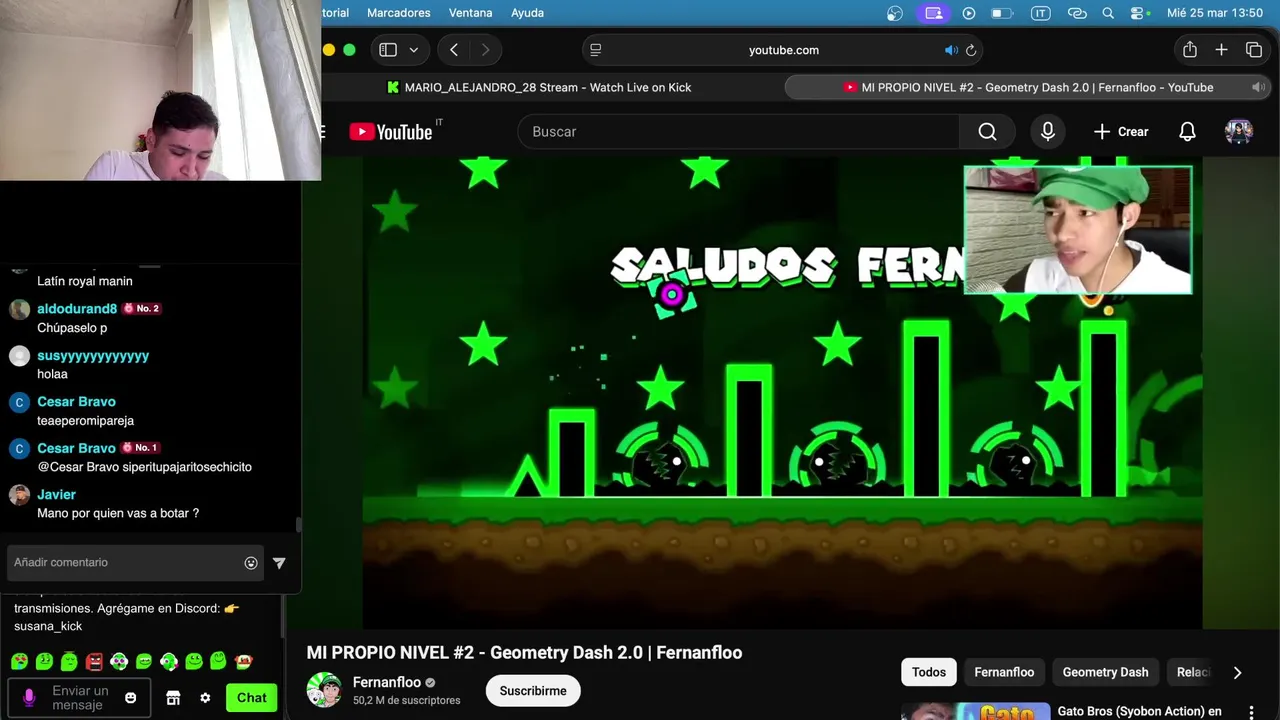Activate YouTube voice search microphone
This screenshot has width=1280, height=720.
pyautogui.click(x=1048, y=132)
